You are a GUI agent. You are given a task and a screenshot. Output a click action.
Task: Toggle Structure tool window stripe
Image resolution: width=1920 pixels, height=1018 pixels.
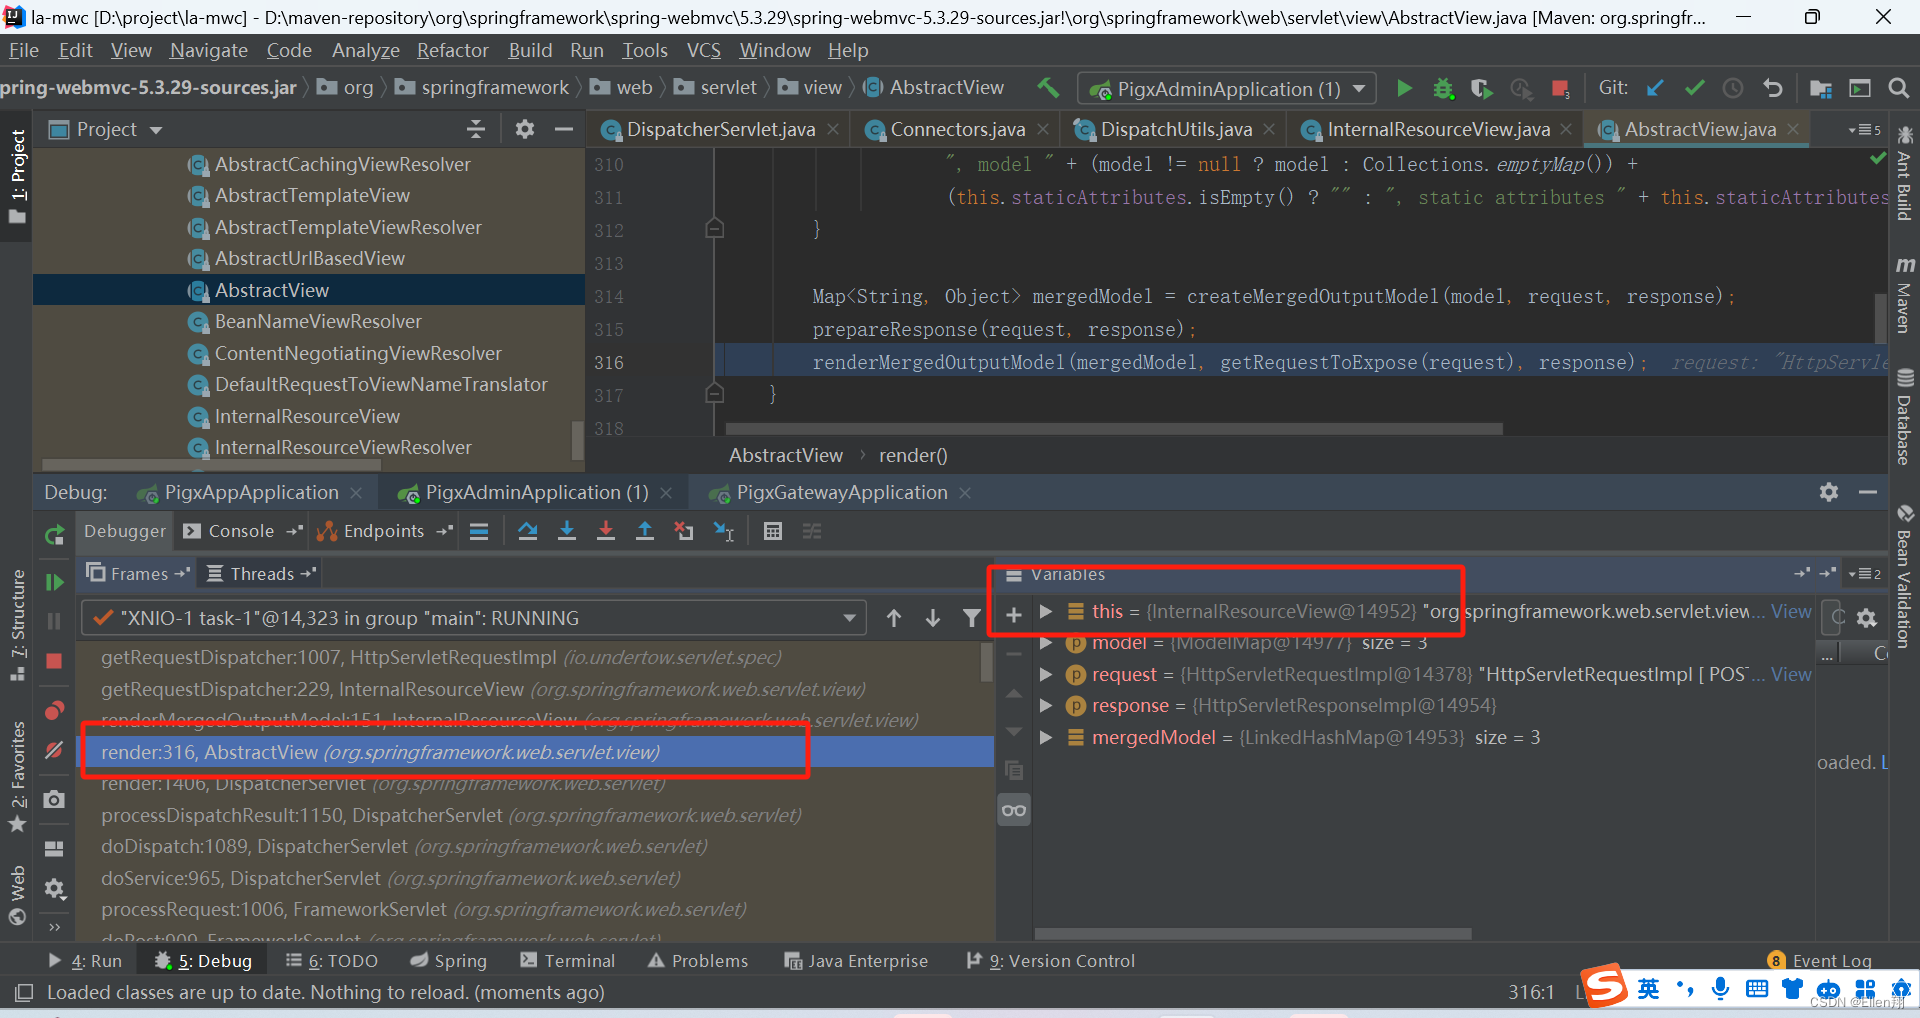17,626
